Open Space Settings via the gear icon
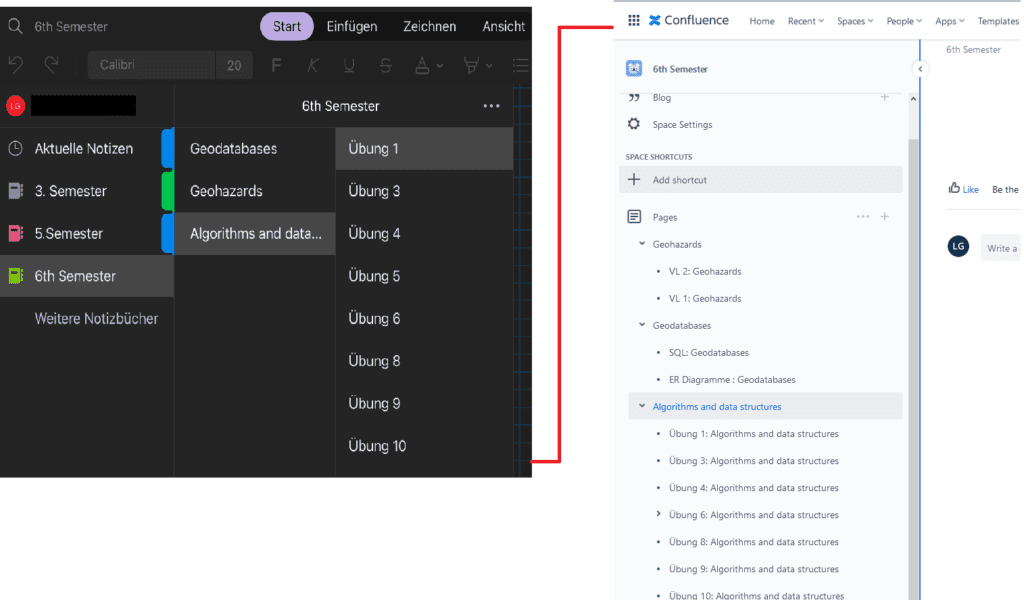Viewport: 1024px width, 600px height. (632, 124)
